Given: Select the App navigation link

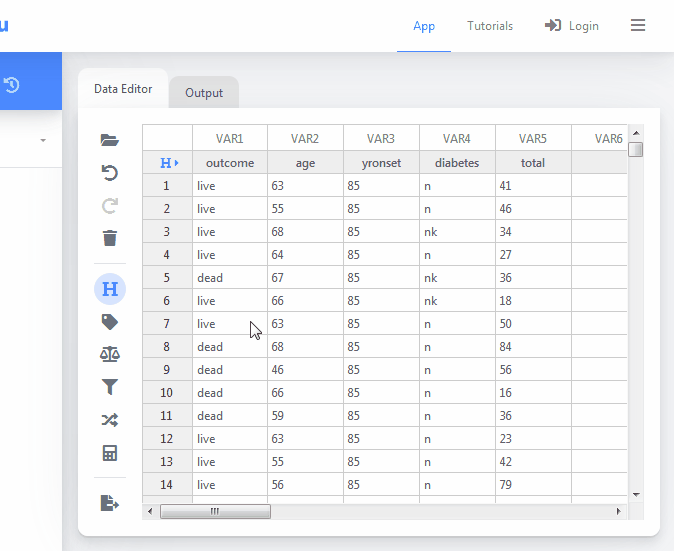Looking at the screenshot, I should (424, 26).
